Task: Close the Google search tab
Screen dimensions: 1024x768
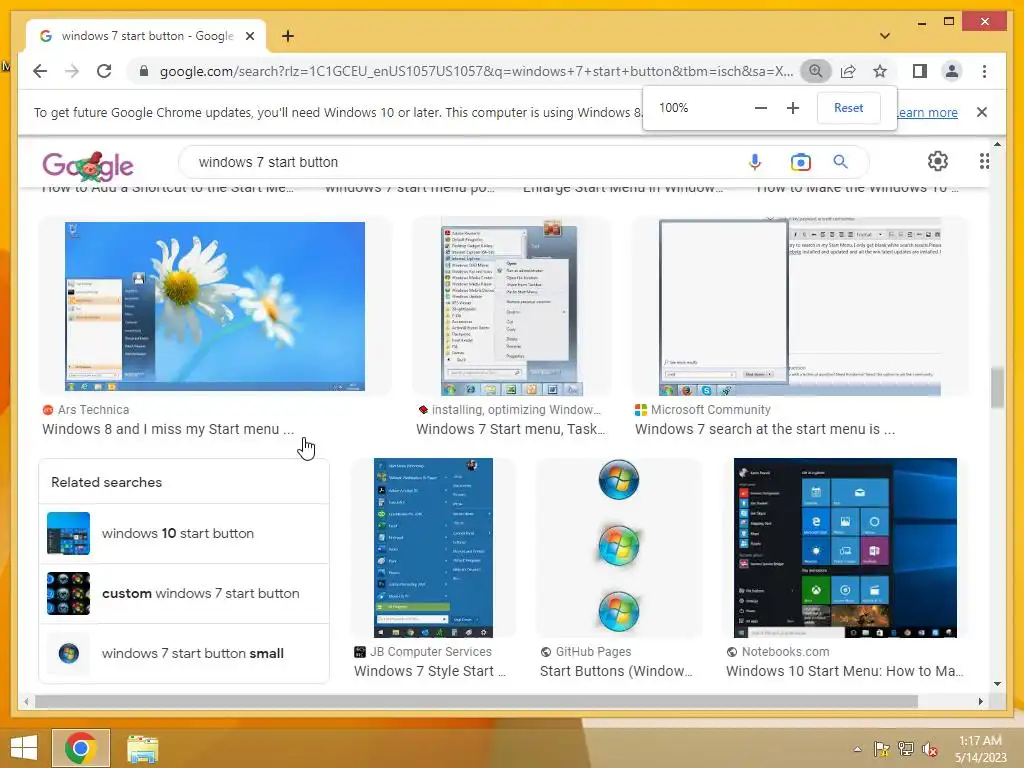Action: 249,36
